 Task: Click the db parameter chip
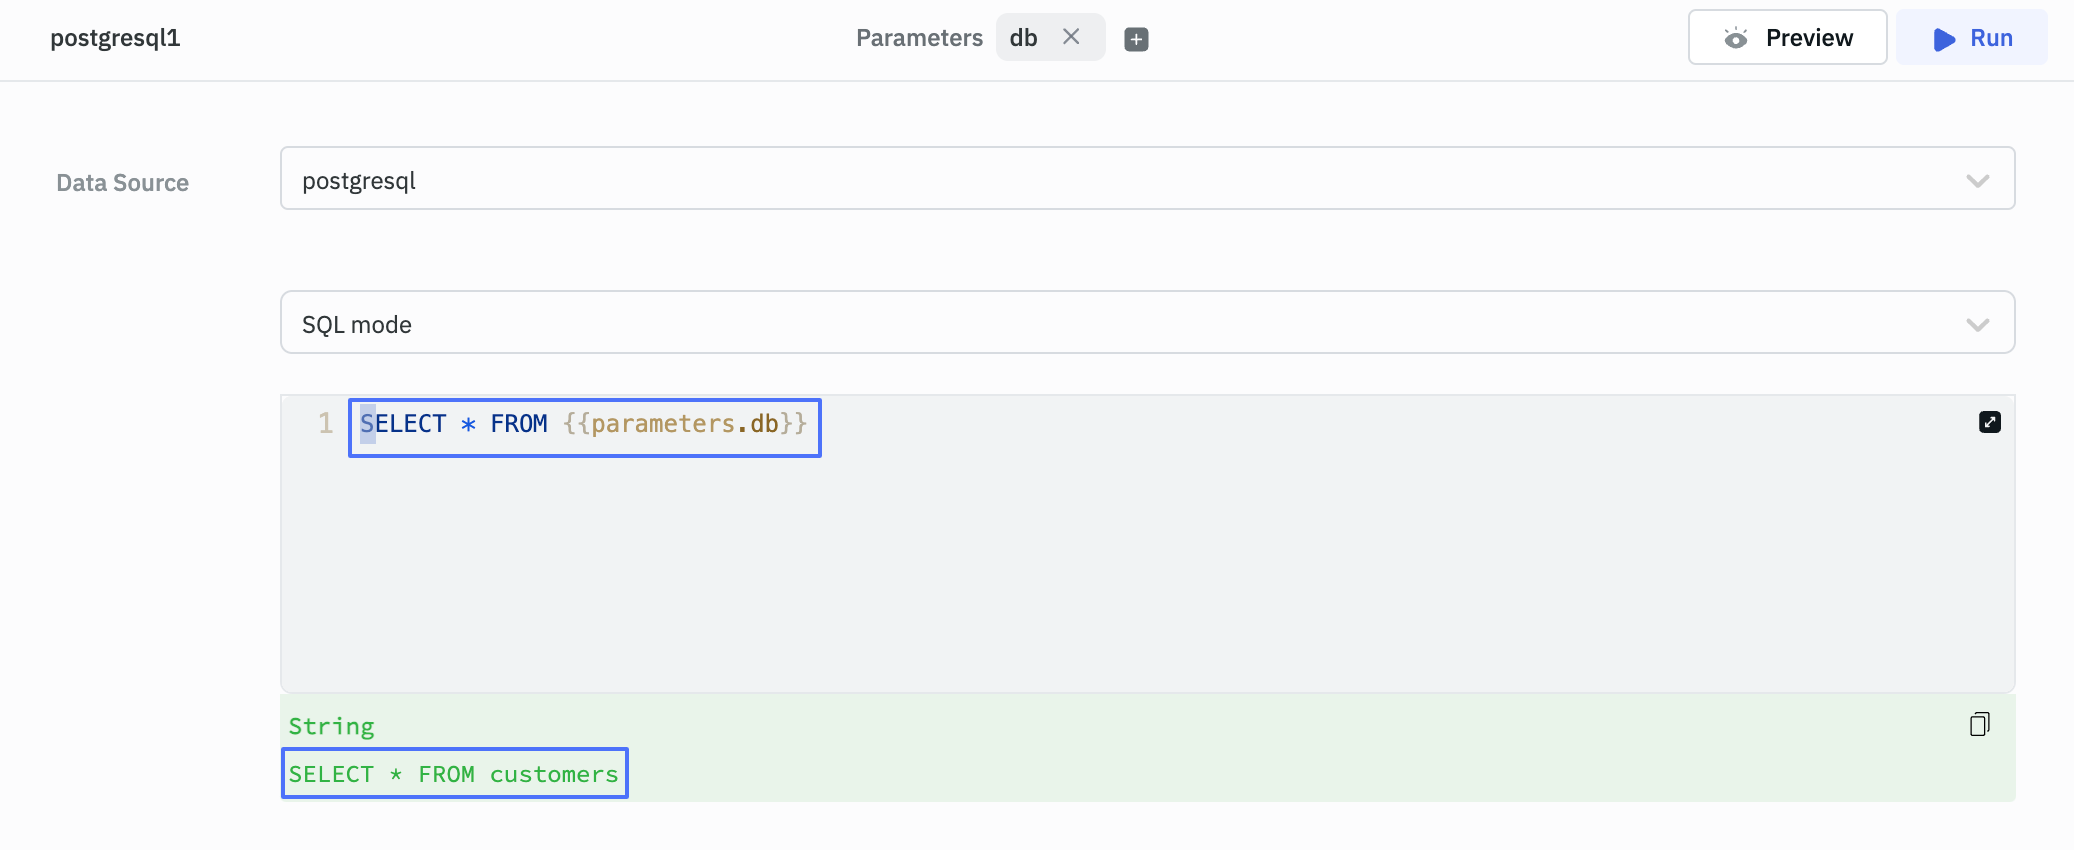[x=1024, y=38]
